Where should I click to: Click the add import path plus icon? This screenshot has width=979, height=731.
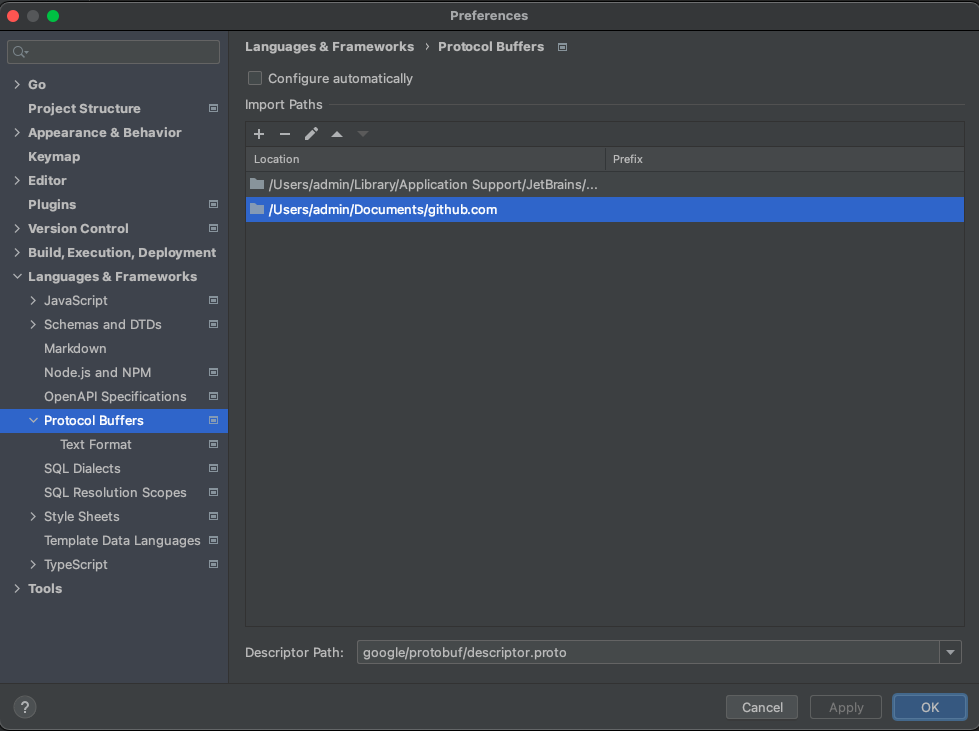click(x=259, y=134)
